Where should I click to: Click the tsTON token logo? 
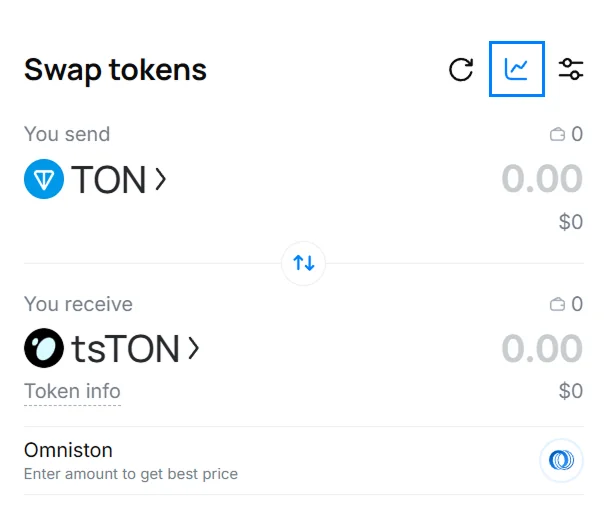tap(44, 348)
